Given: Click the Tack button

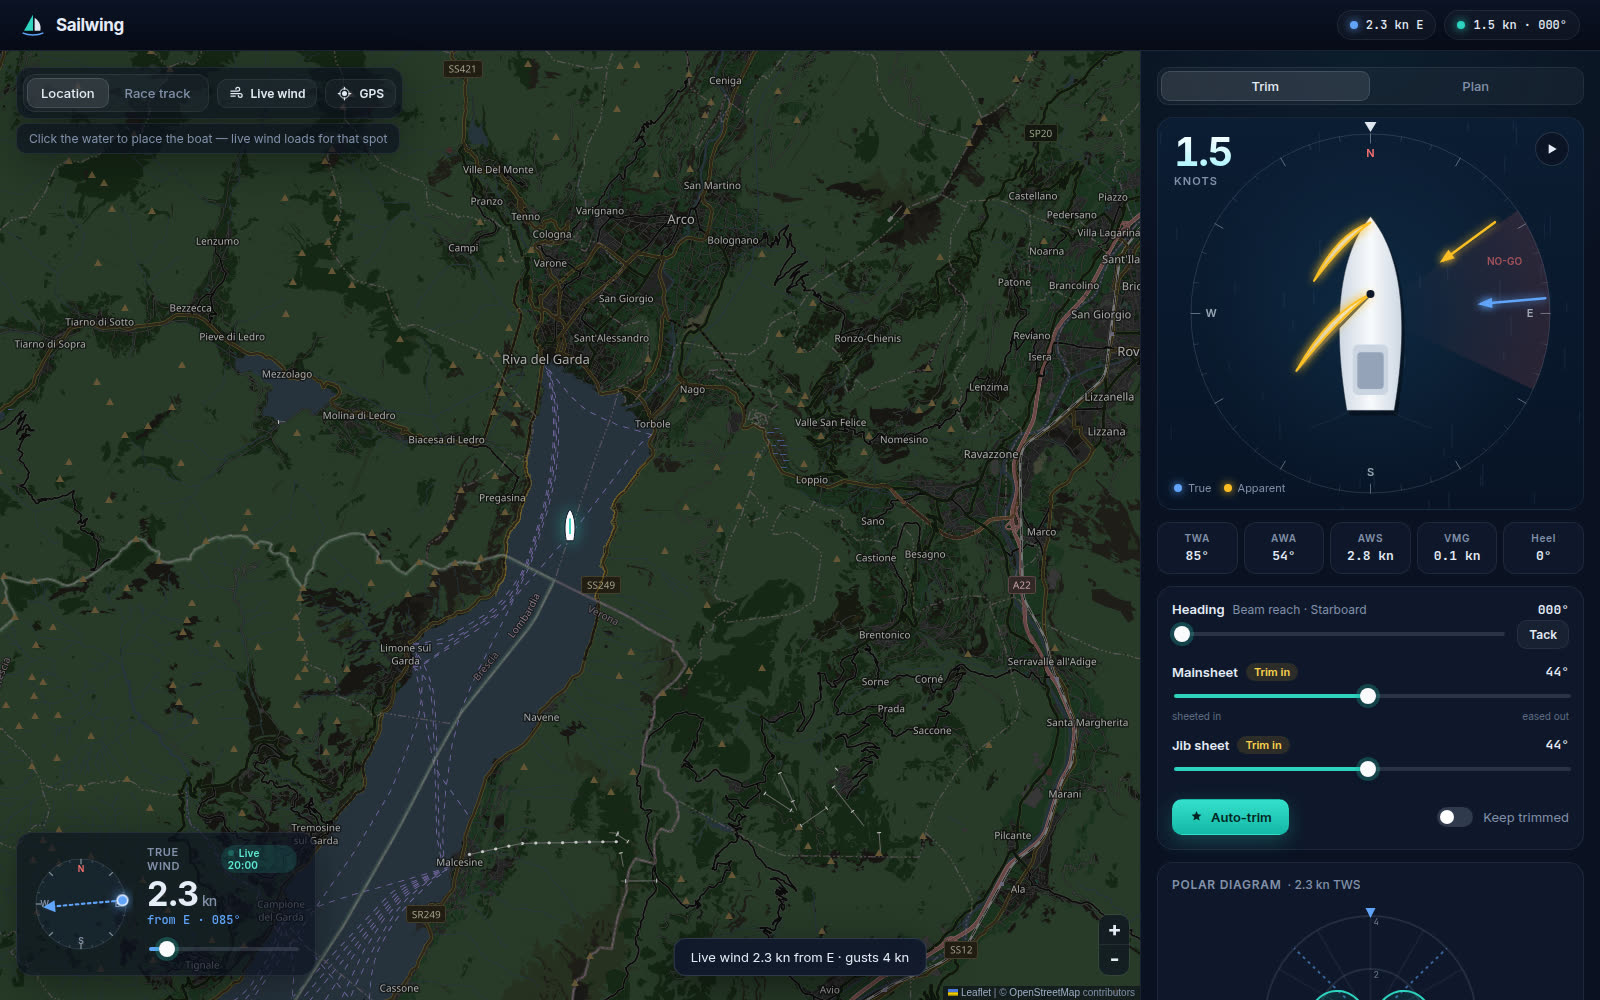Looking at the screenshot, I should click(x=1543, y=634).
